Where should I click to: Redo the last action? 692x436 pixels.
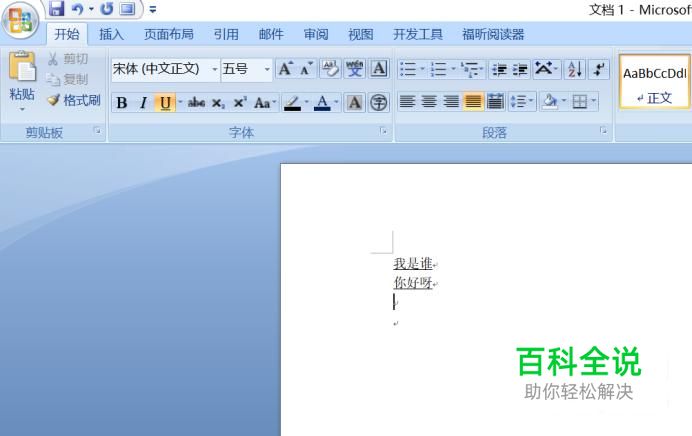click(106, 8)
